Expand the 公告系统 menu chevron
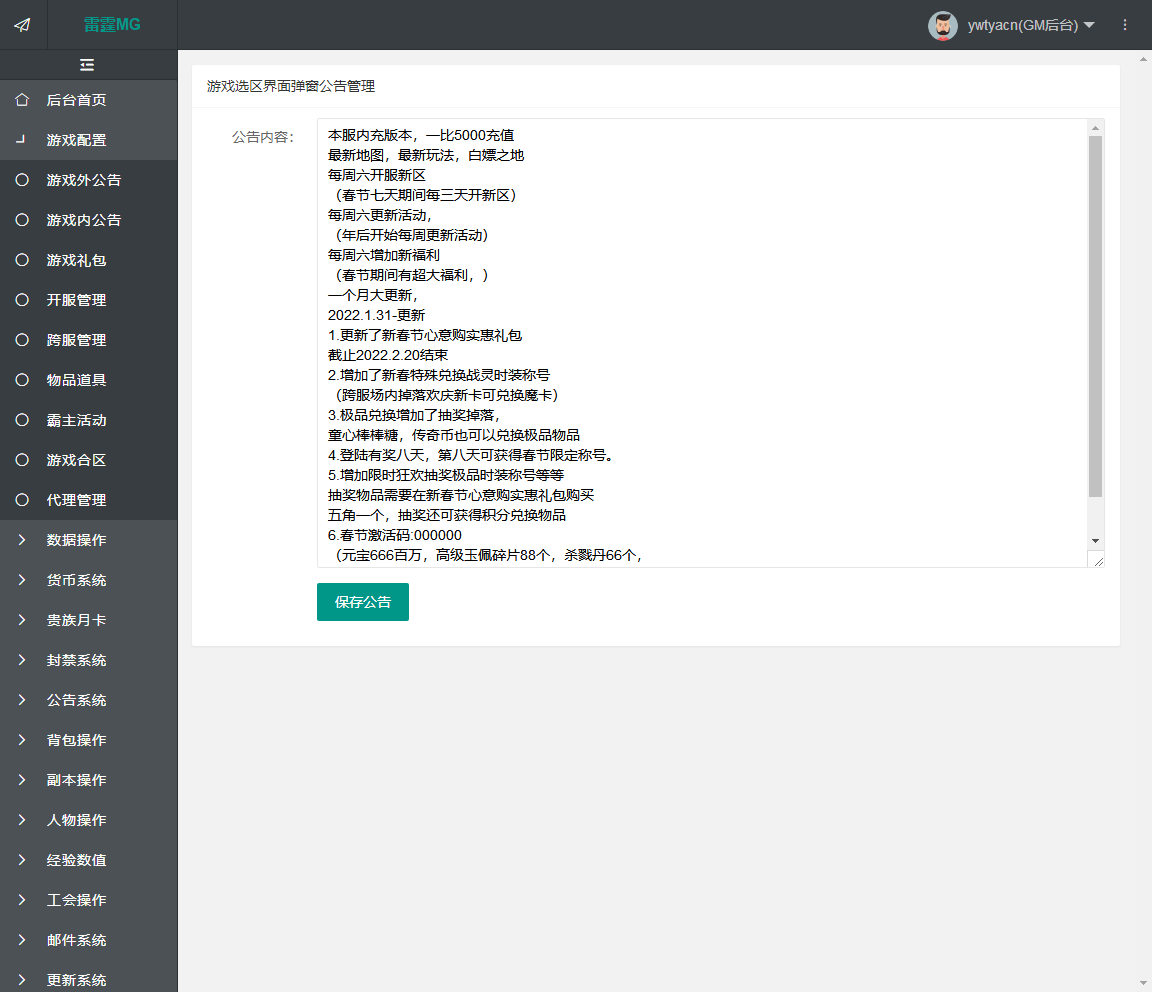This screenshot has width=1152, height=992. click(22, 700)
